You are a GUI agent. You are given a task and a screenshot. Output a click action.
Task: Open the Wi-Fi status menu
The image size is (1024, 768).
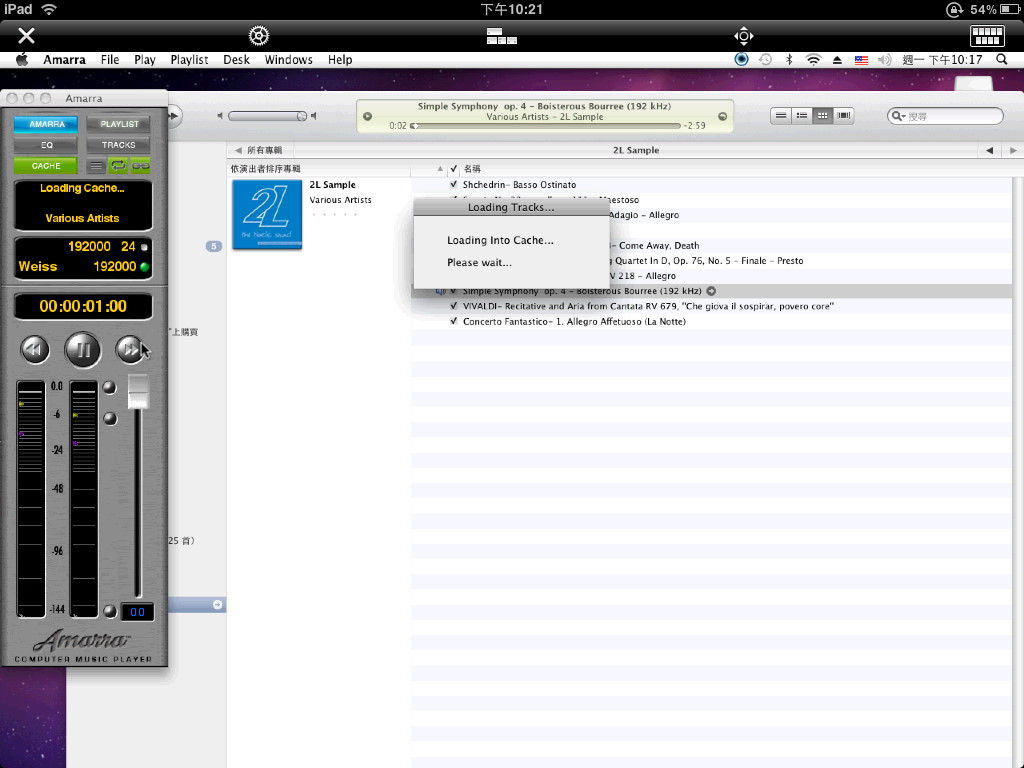813,59
